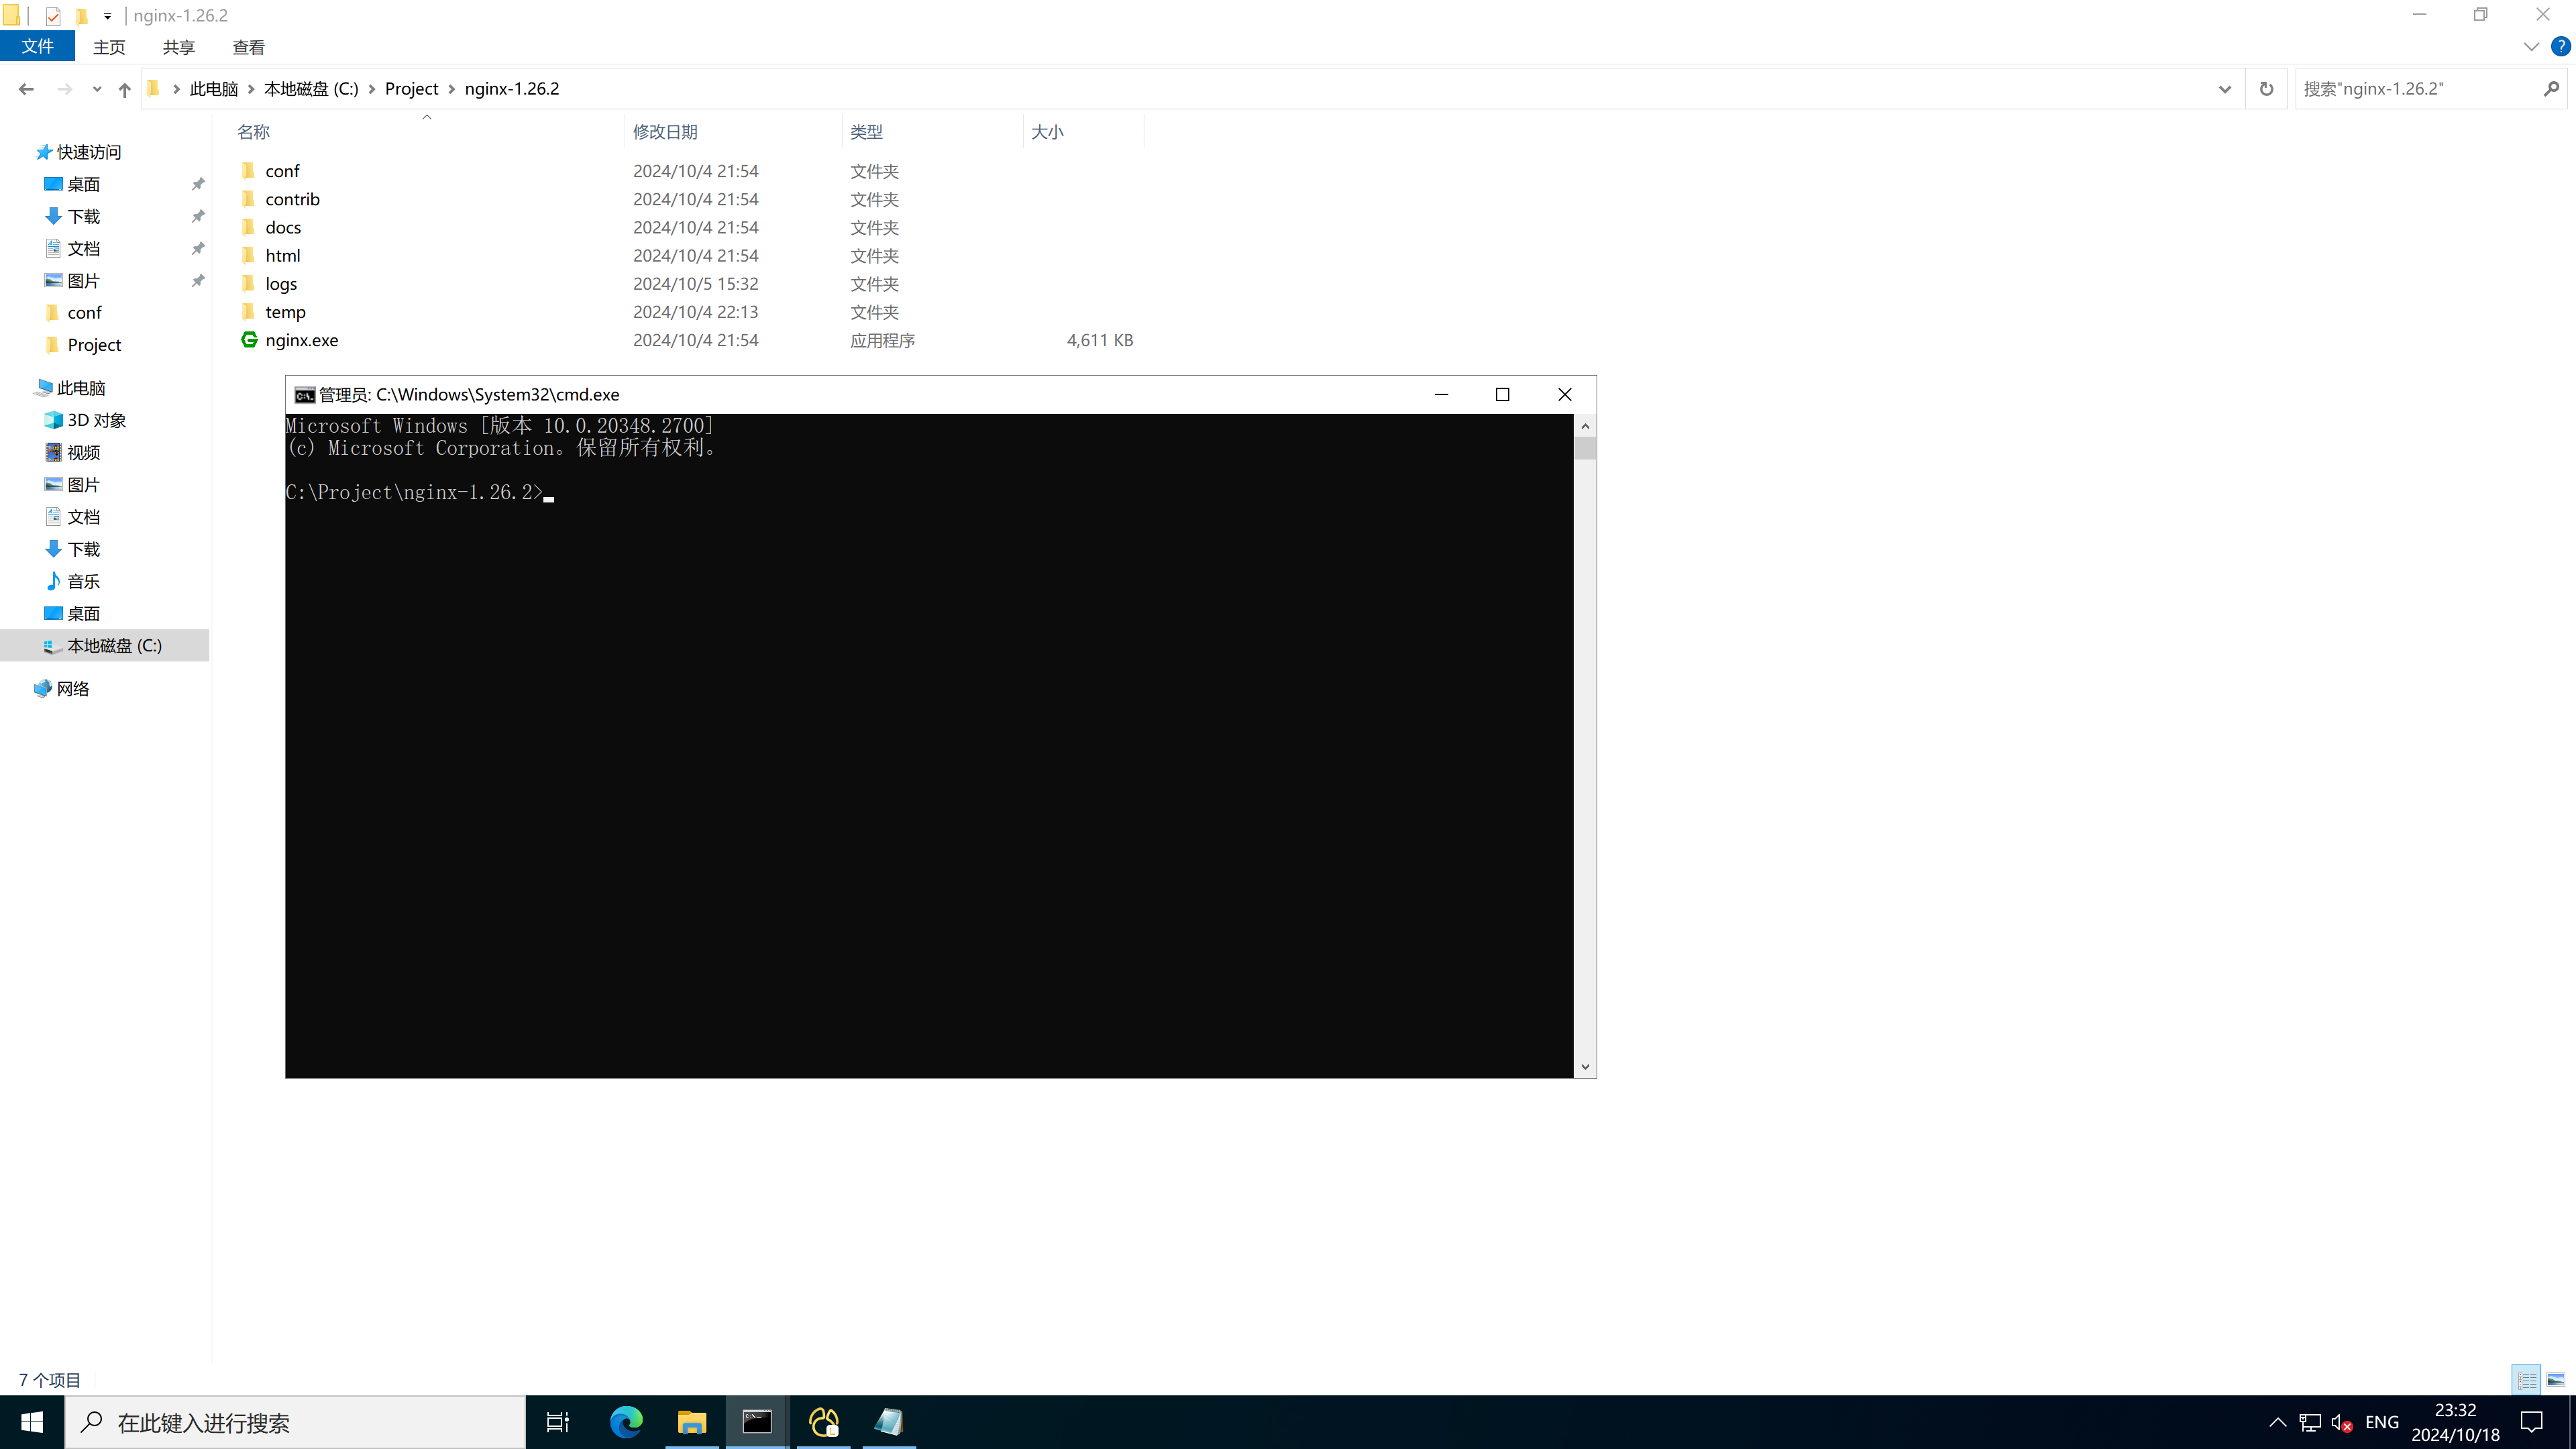Click the back navigation arrow
The width and height of the screenshot is (2576, 1449).
coord(26,89)
